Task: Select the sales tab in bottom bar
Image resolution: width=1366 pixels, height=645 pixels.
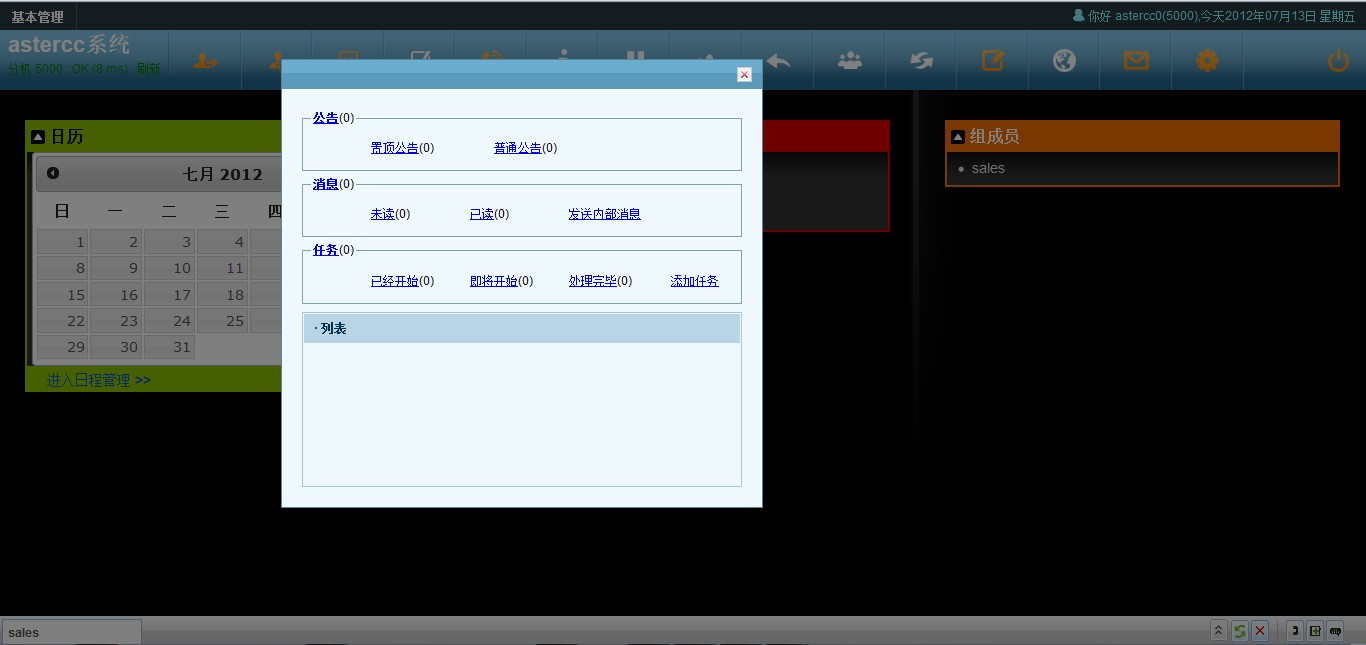Action: [71, 632]
